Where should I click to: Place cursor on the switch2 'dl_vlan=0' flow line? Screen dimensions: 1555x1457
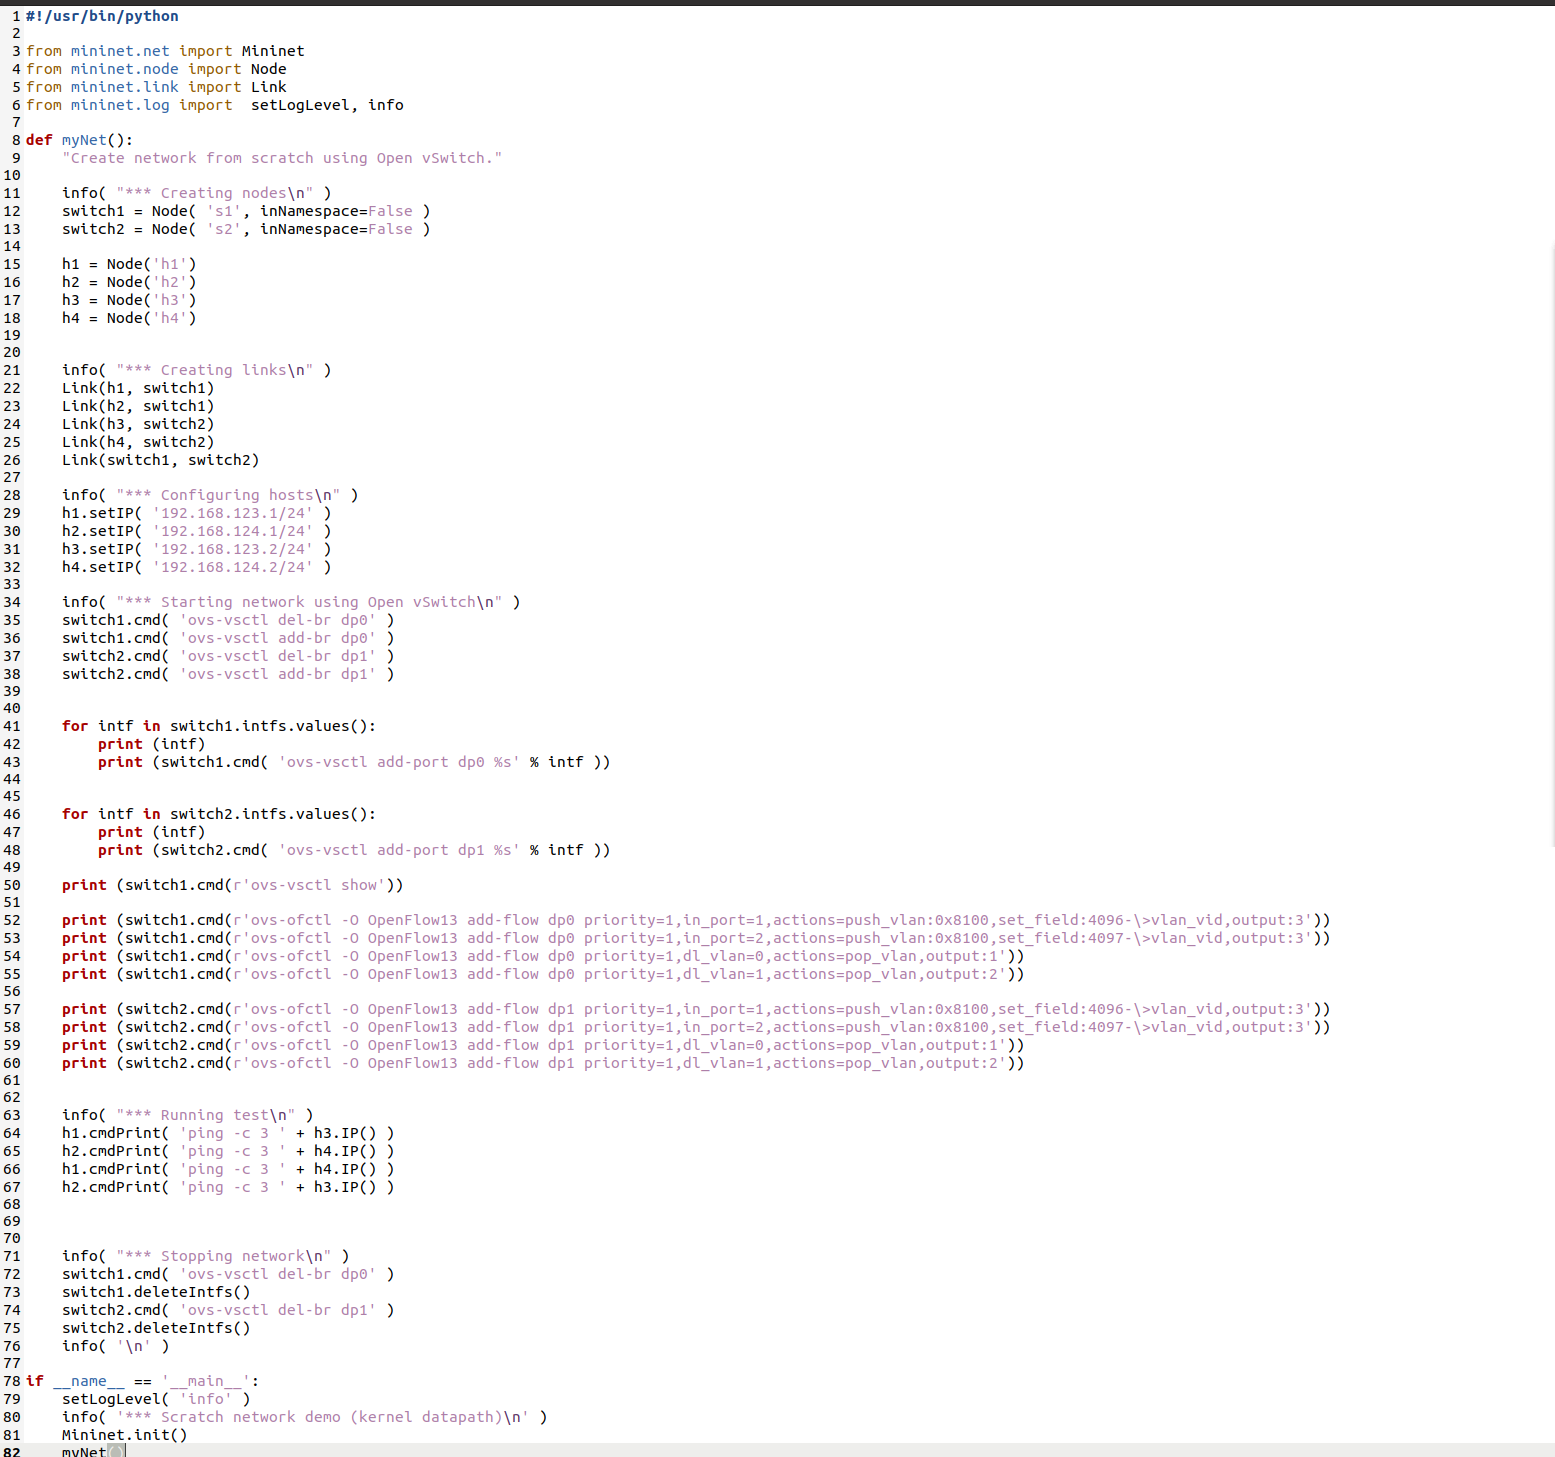(x=543, y=1045)
